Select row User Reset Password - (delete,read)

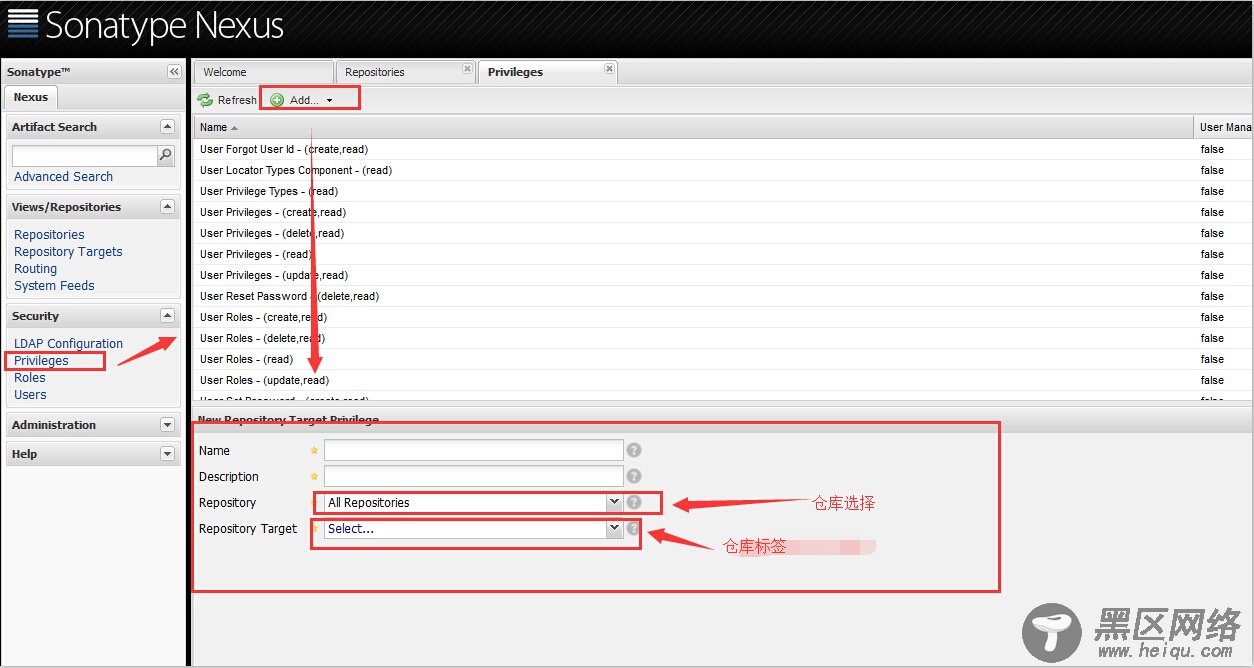click(x=724, y=296)
